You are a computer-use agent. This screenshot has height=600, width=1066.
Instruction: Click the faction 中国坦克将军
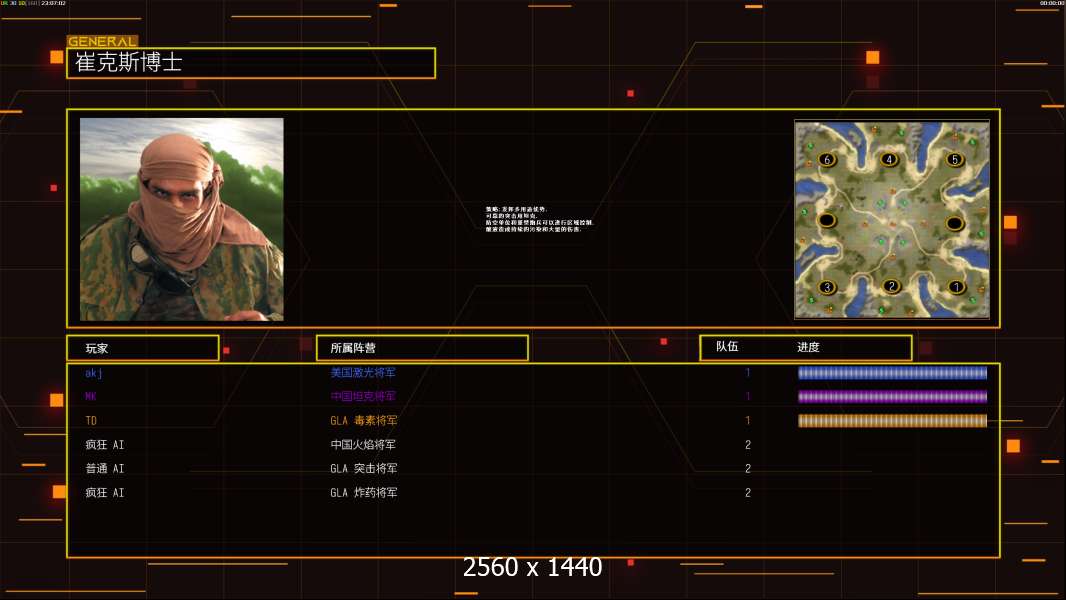[363, 396]
